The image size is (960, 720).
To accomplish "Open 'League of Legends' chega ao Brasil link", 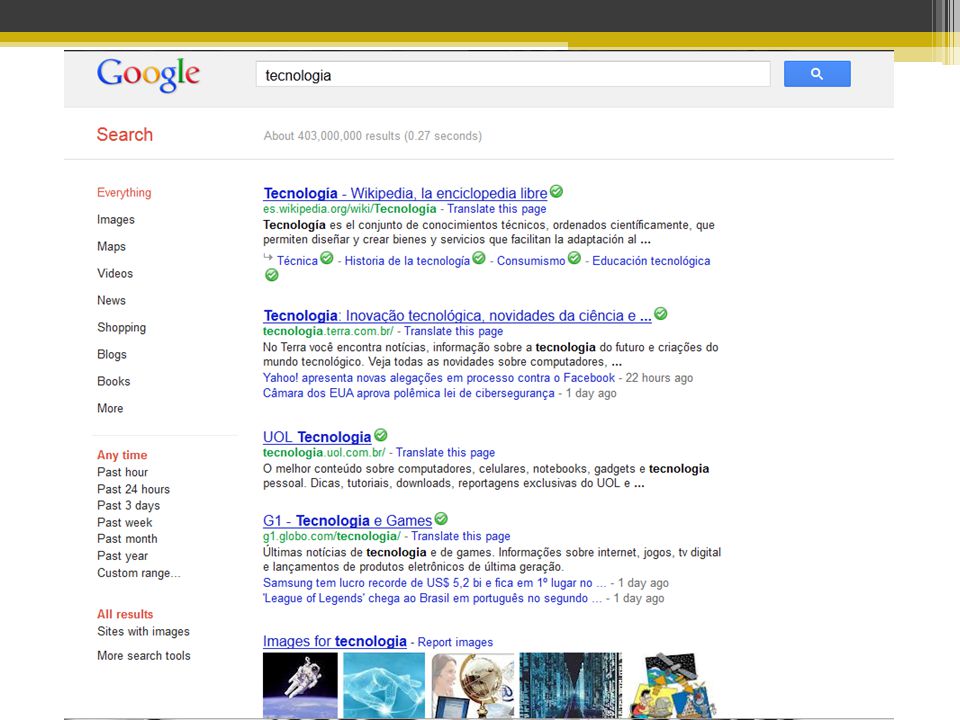I will click(432, 598).
